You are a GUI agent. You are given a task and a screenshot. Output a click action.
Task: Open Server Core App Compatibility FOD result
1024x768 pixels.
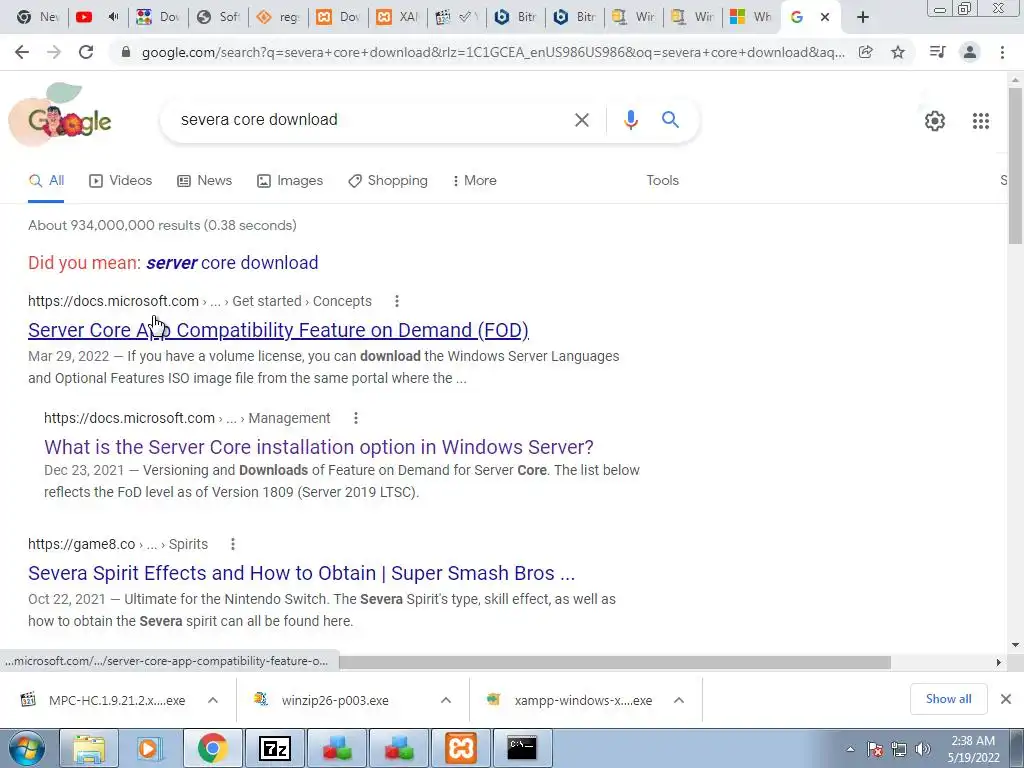tap(278, 330)
